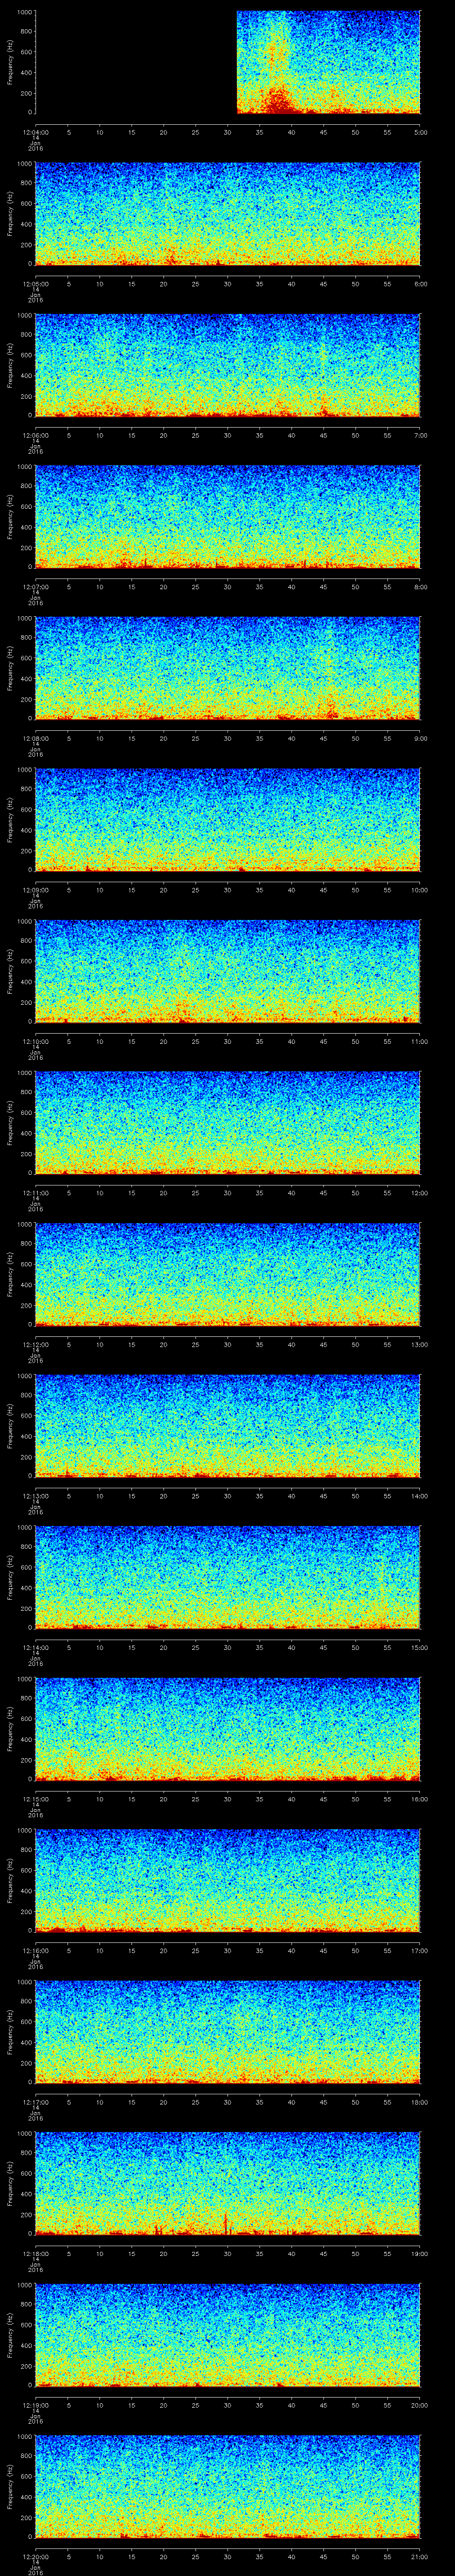The height and width of the screenshot is (2576, 455).
Task: Select the spectrogram plot beginning at 12:07:00
Action: 227,517
